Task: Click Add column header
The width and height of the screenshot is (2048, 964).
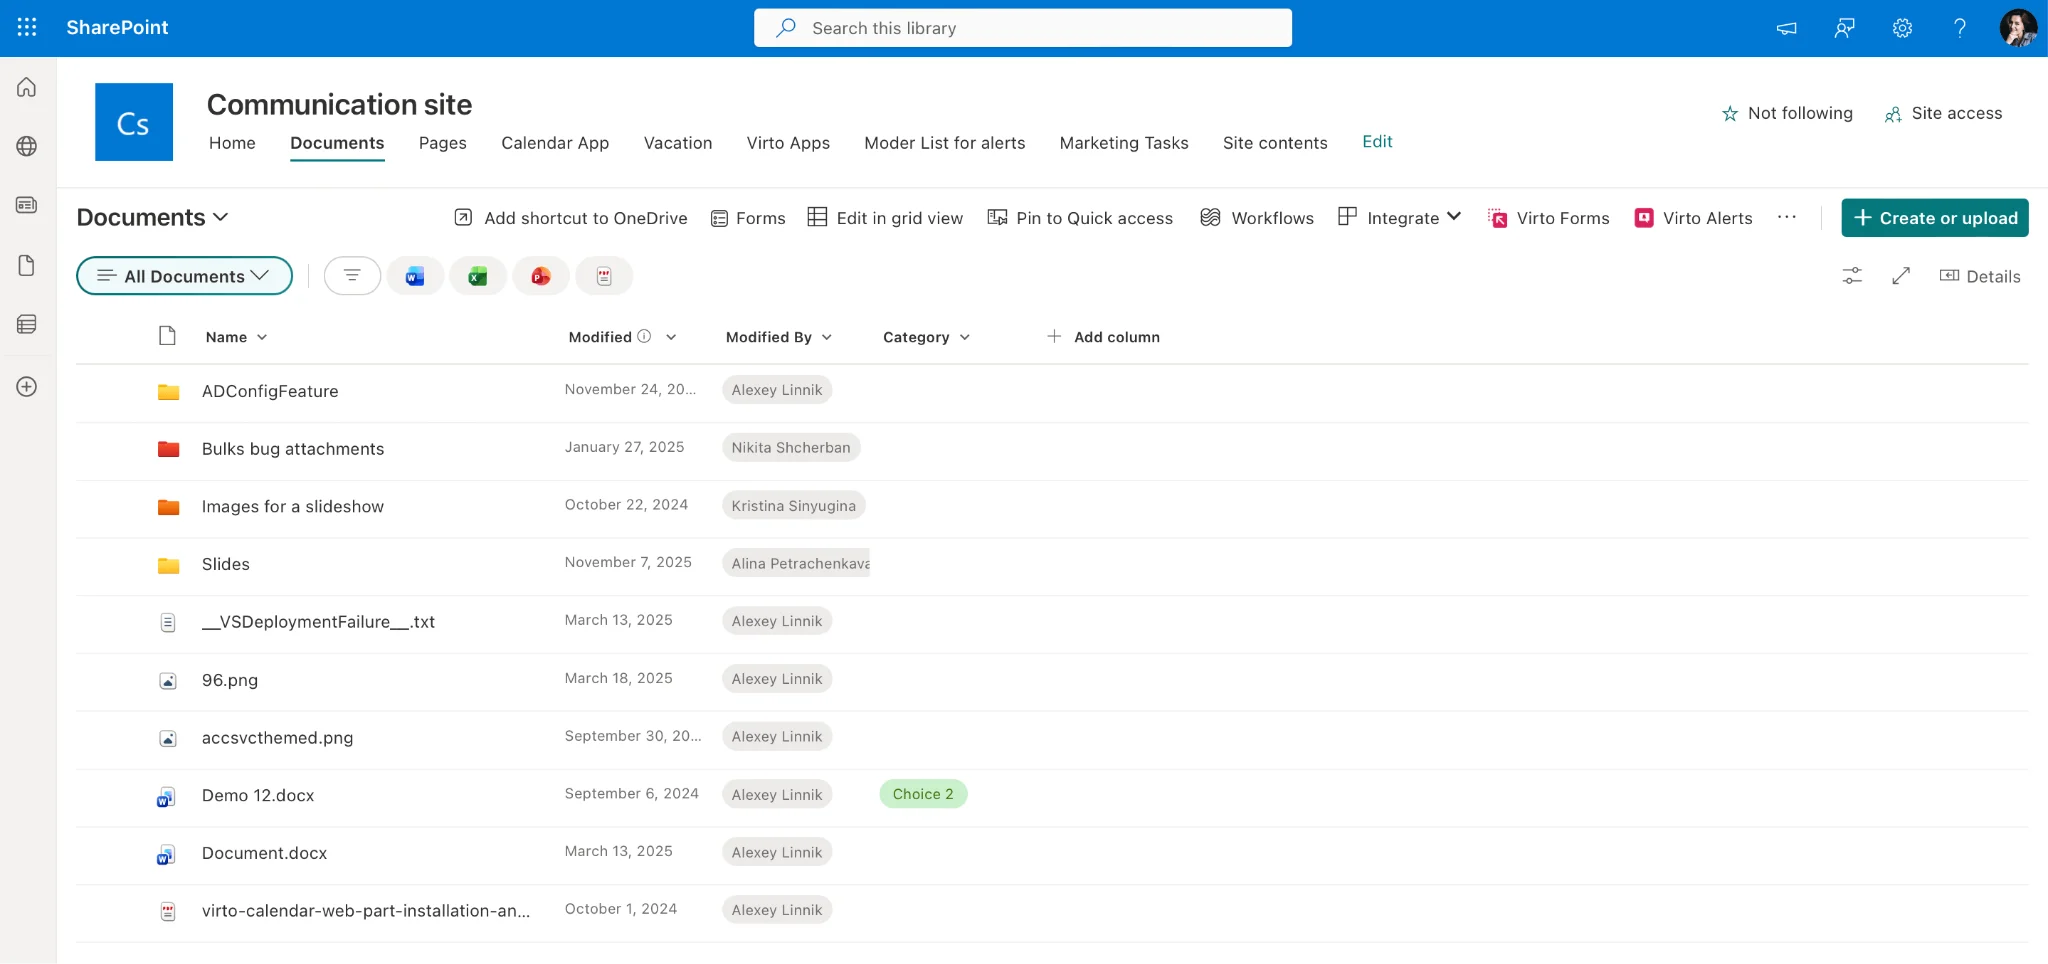Action: [x=1103, y=337]
